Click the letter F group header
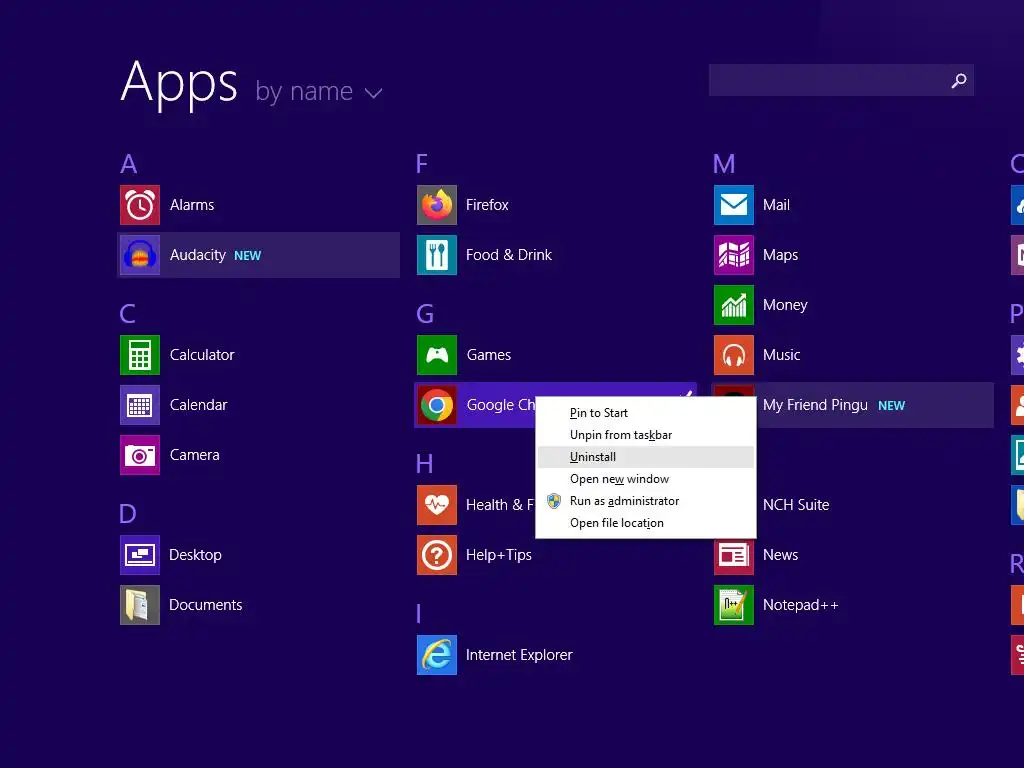This screenshot has height=768, width=1024. (422, 164)
